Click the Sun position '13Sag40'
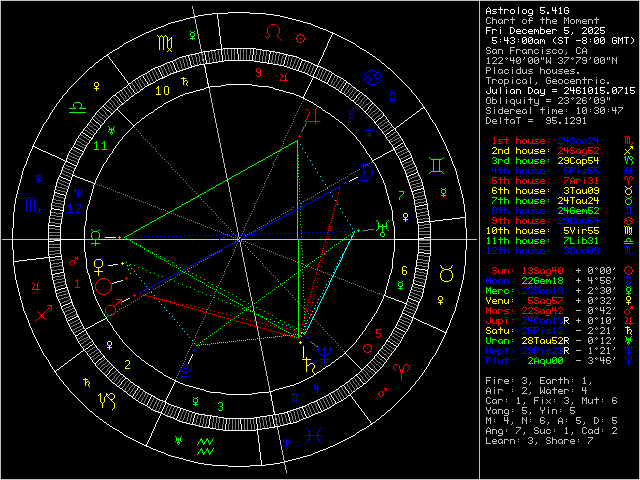640x480 pixels. (x=542, y=271)
